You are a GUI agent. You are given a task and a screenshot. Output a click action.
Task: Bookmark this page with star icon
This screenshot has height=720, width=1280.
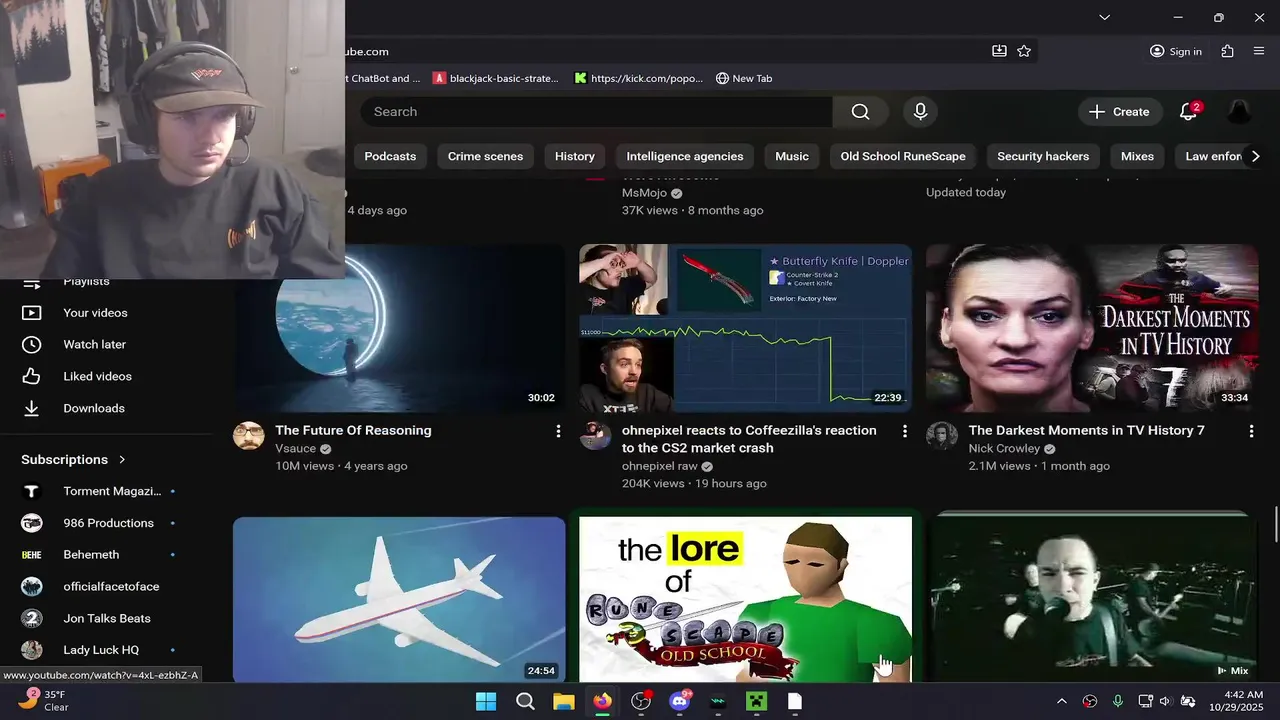tap(1024, 51)
